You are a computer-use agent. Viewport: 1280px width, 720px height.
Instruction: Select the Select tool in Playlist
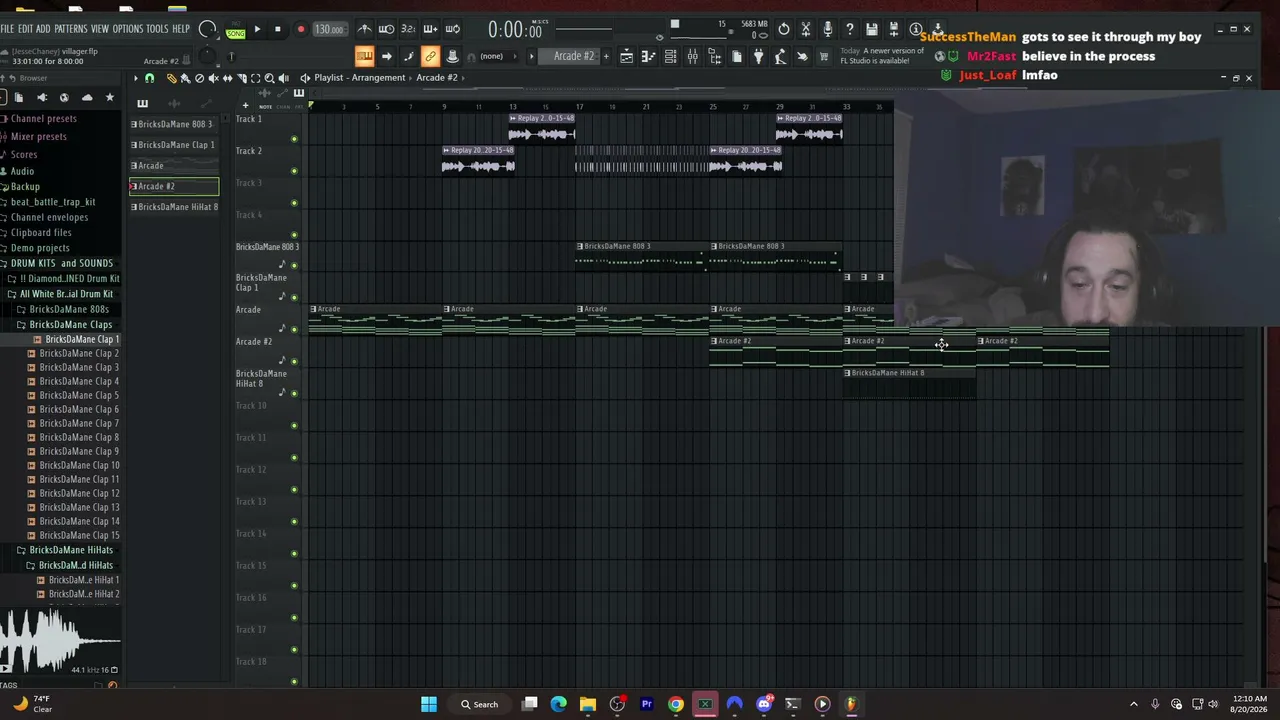[255, 78]
